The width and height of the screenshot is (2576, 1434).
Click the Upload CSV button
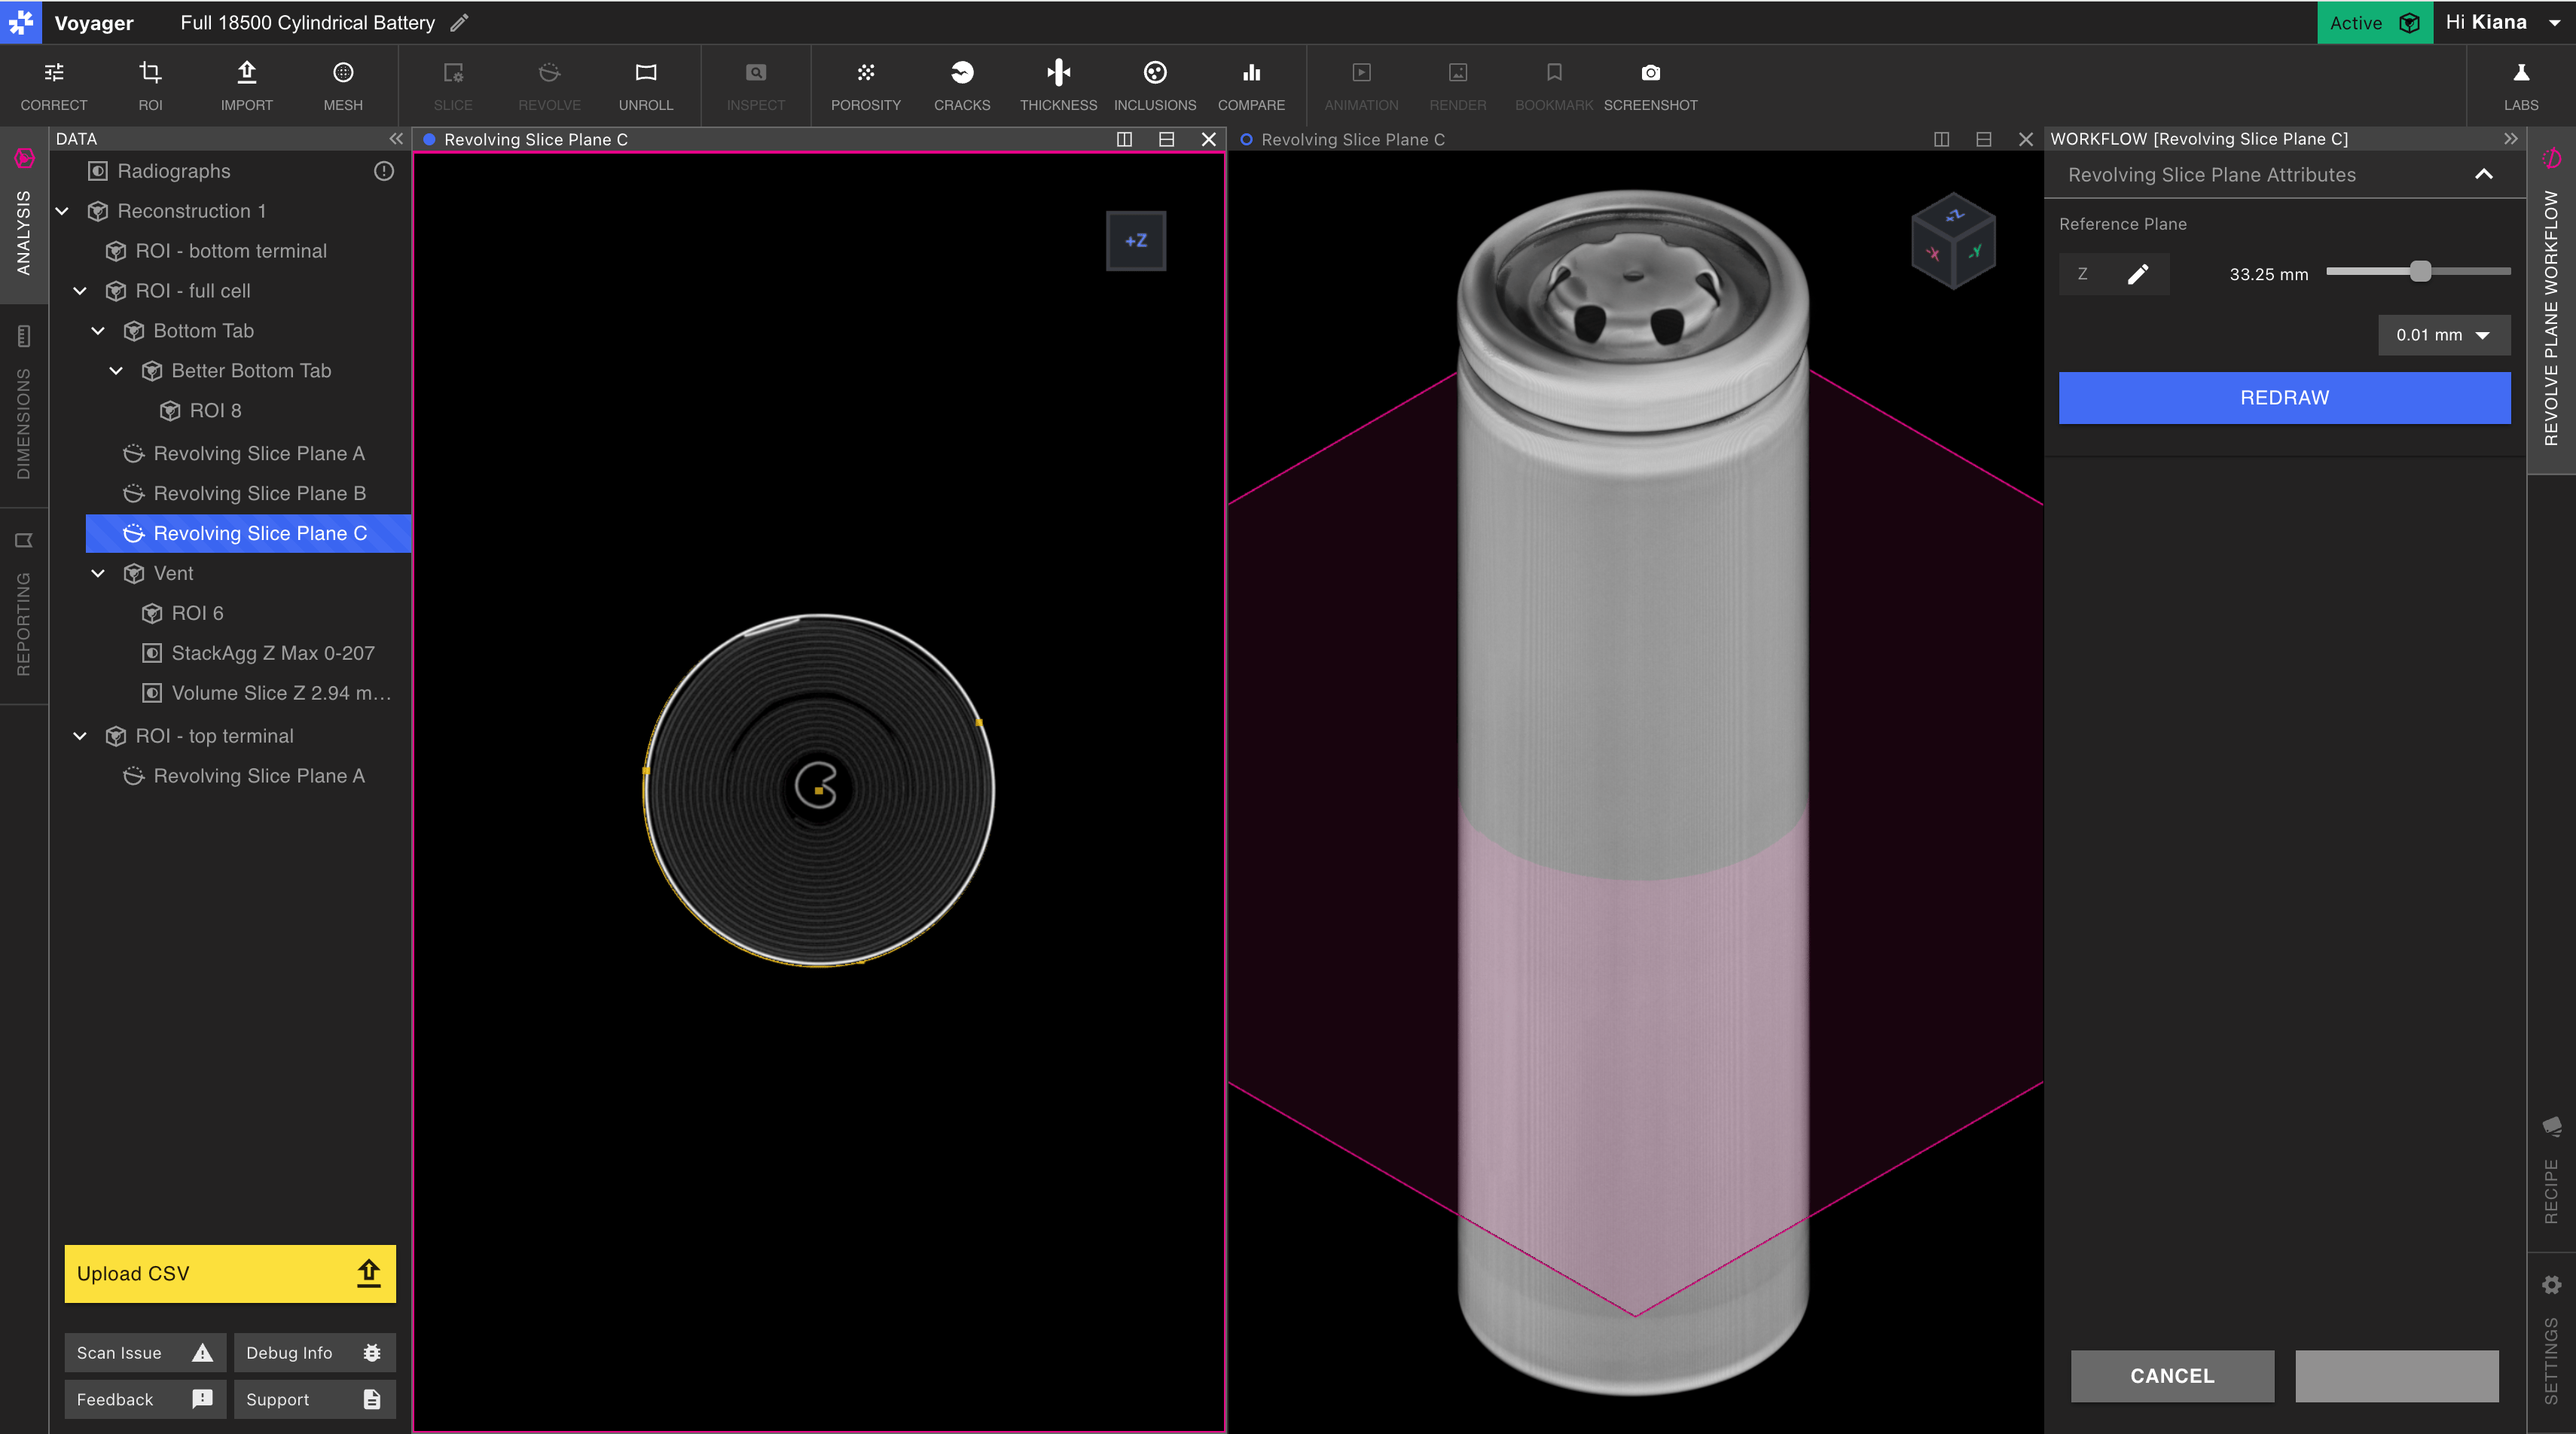point(230,1273)
